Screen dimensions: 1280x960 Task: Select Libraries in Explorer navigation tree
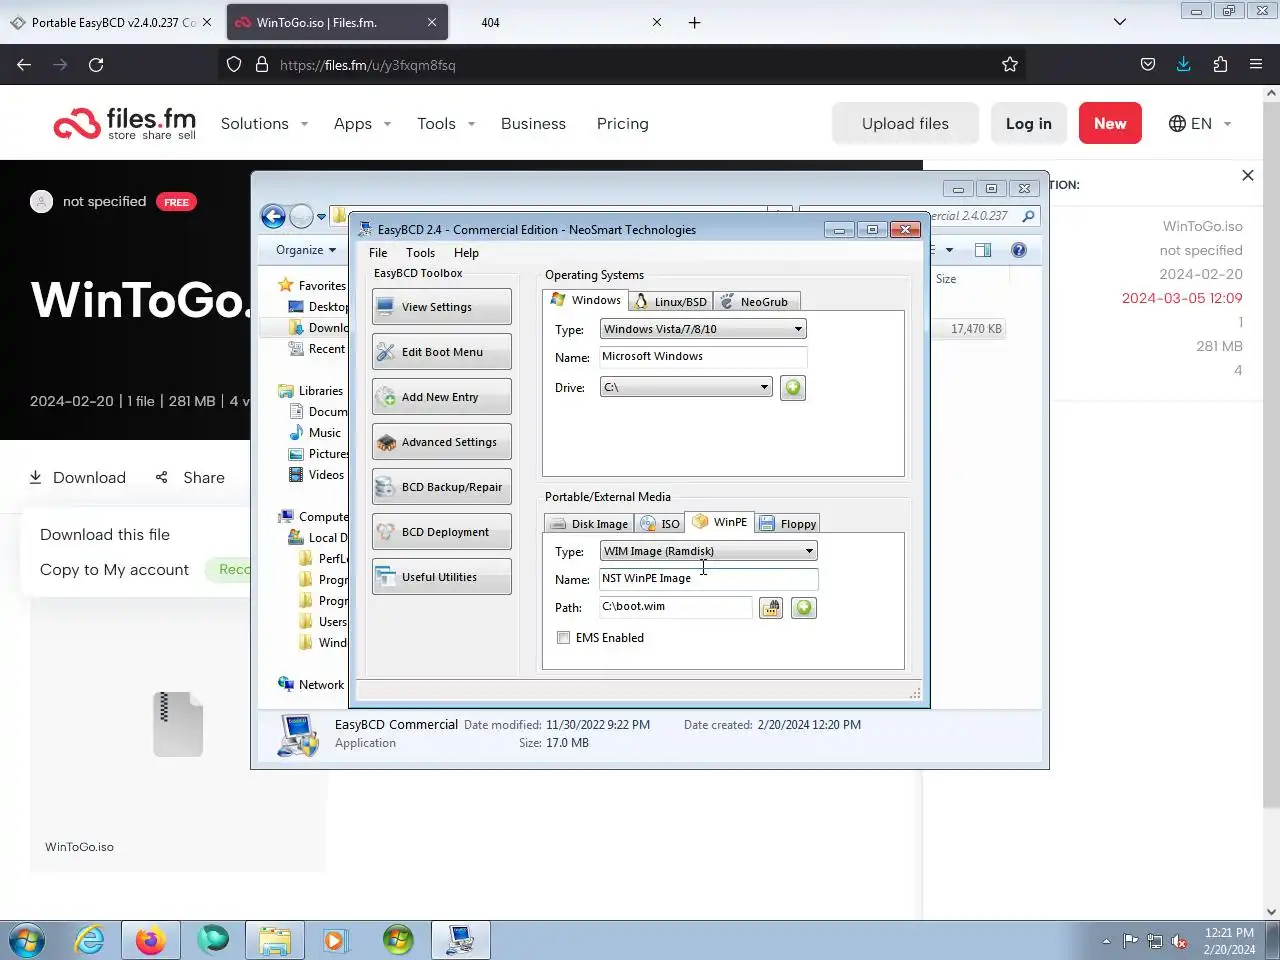pos(320,391)
